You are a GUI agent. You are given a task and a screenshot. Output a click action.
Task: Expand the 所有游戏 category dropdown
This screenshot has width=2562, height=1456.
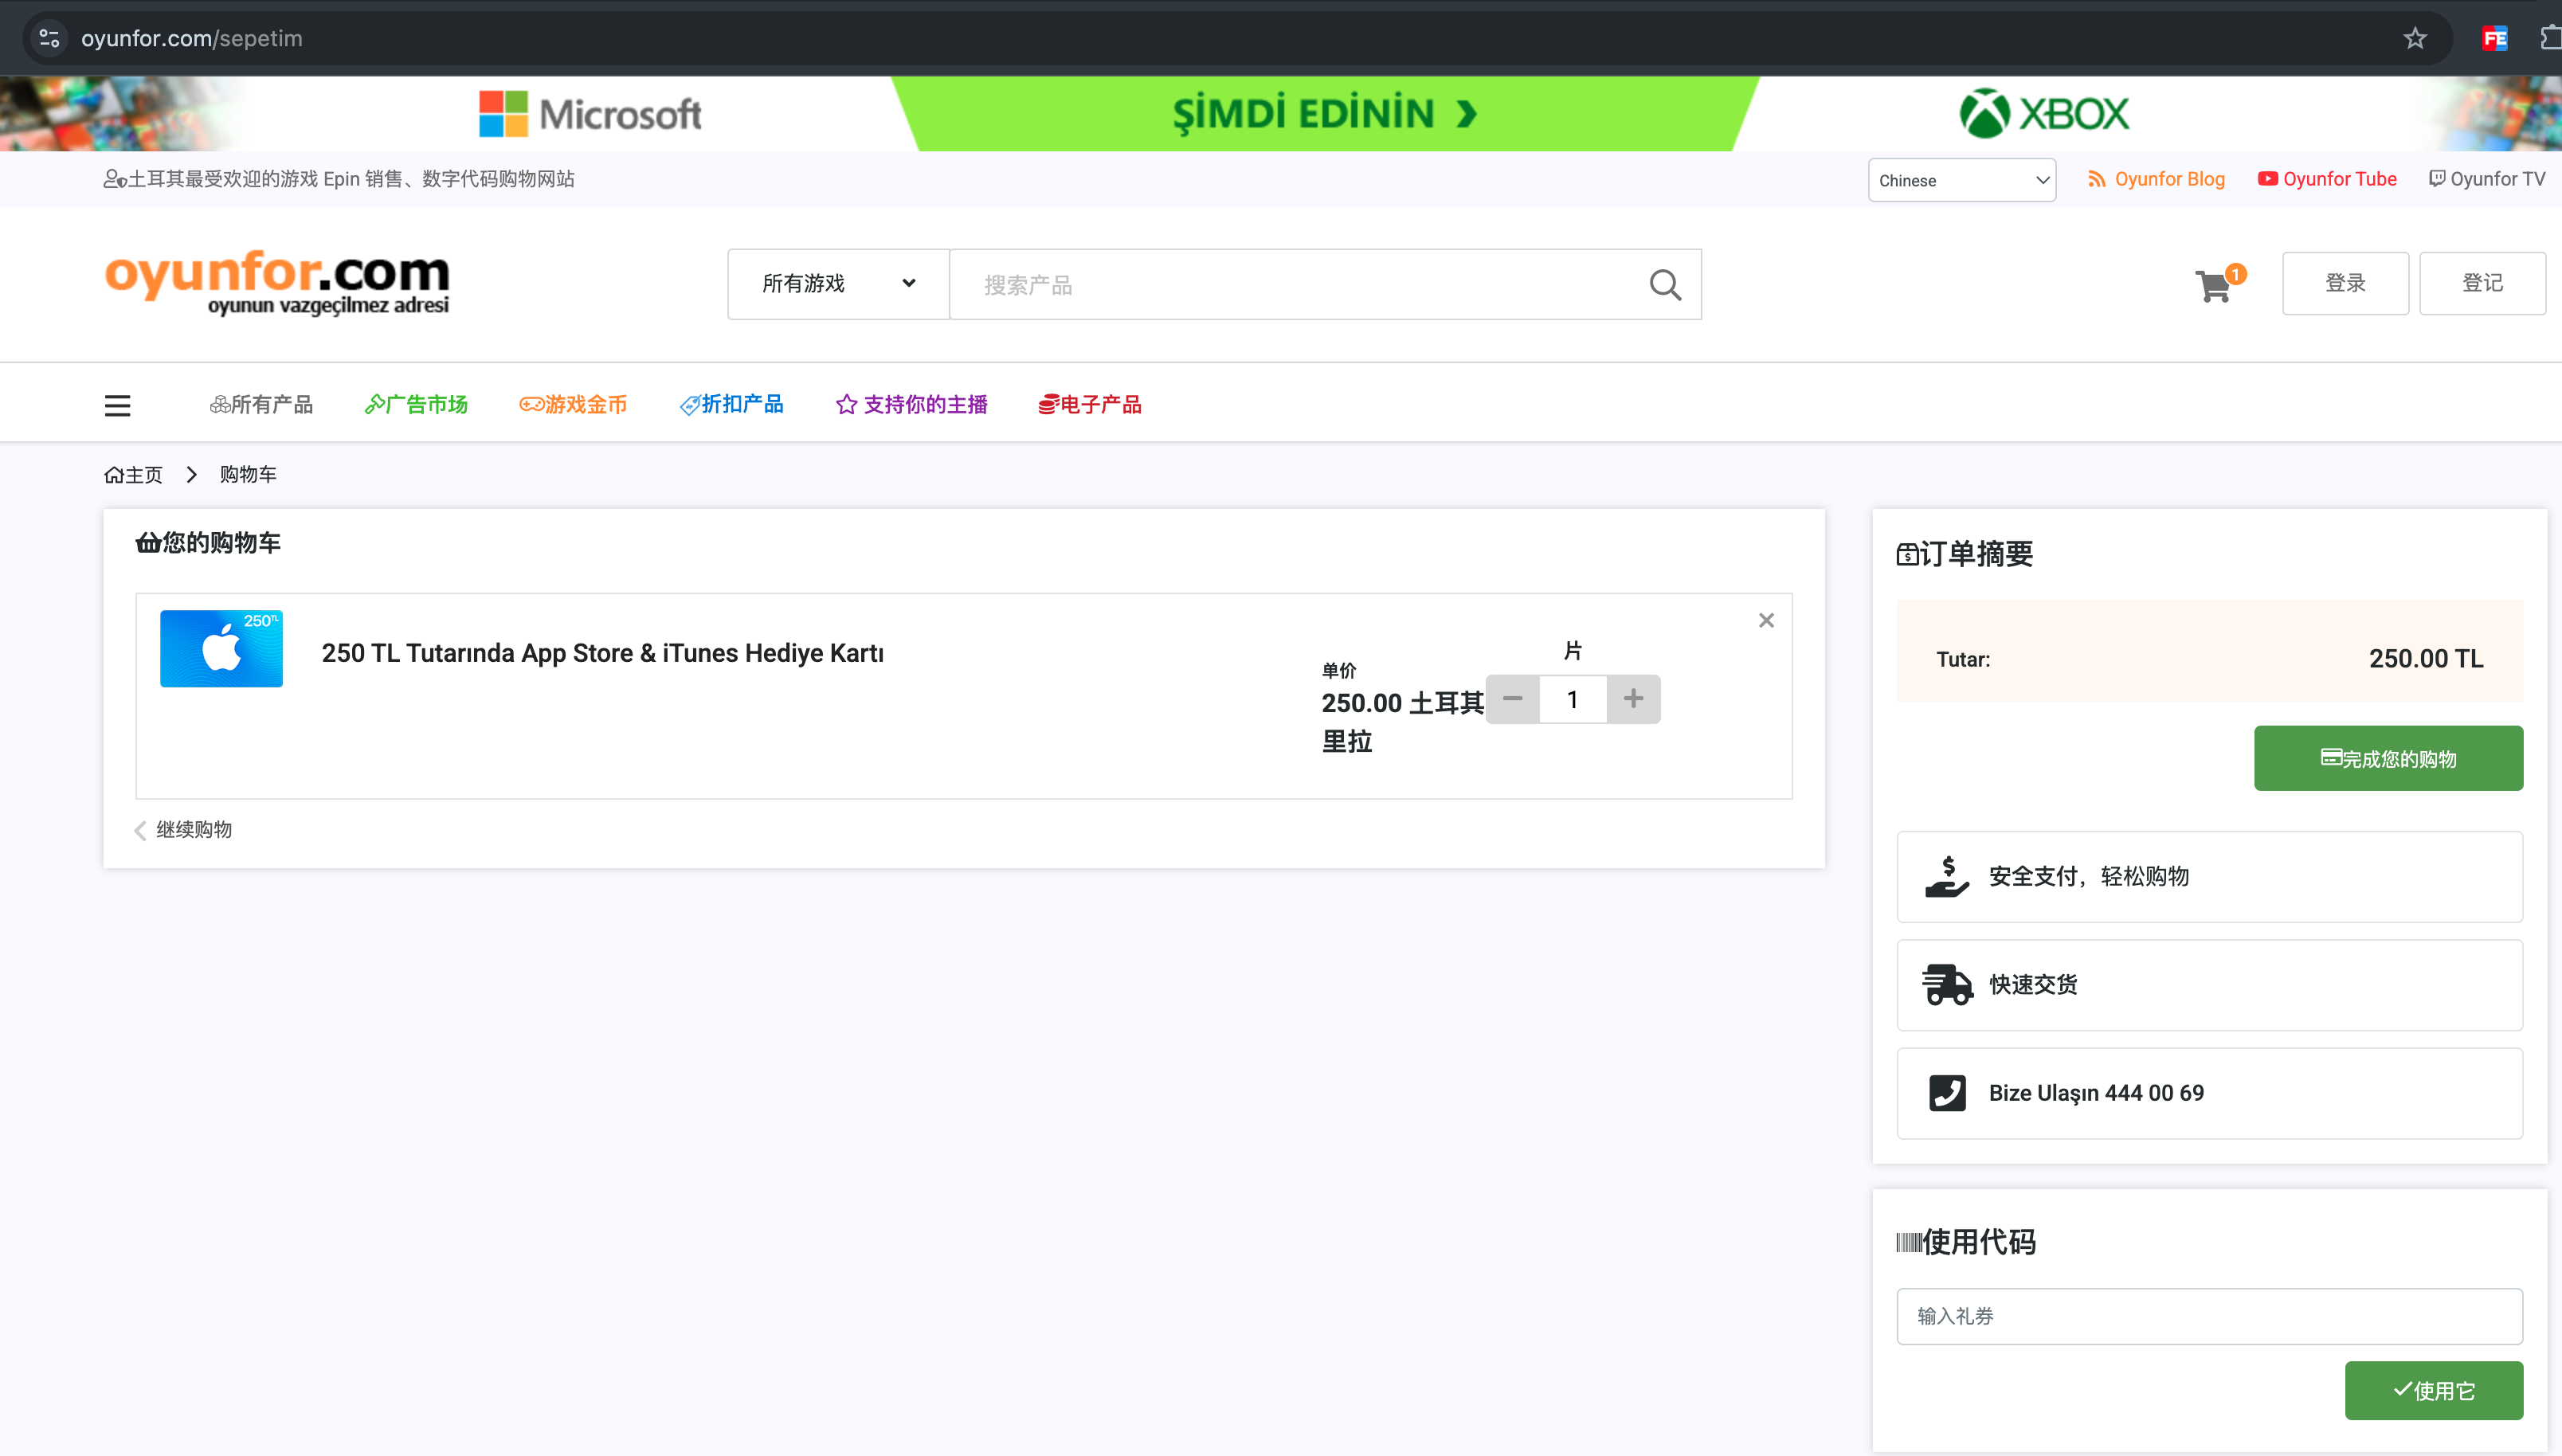pyautogui.click(x=838, y=284)
